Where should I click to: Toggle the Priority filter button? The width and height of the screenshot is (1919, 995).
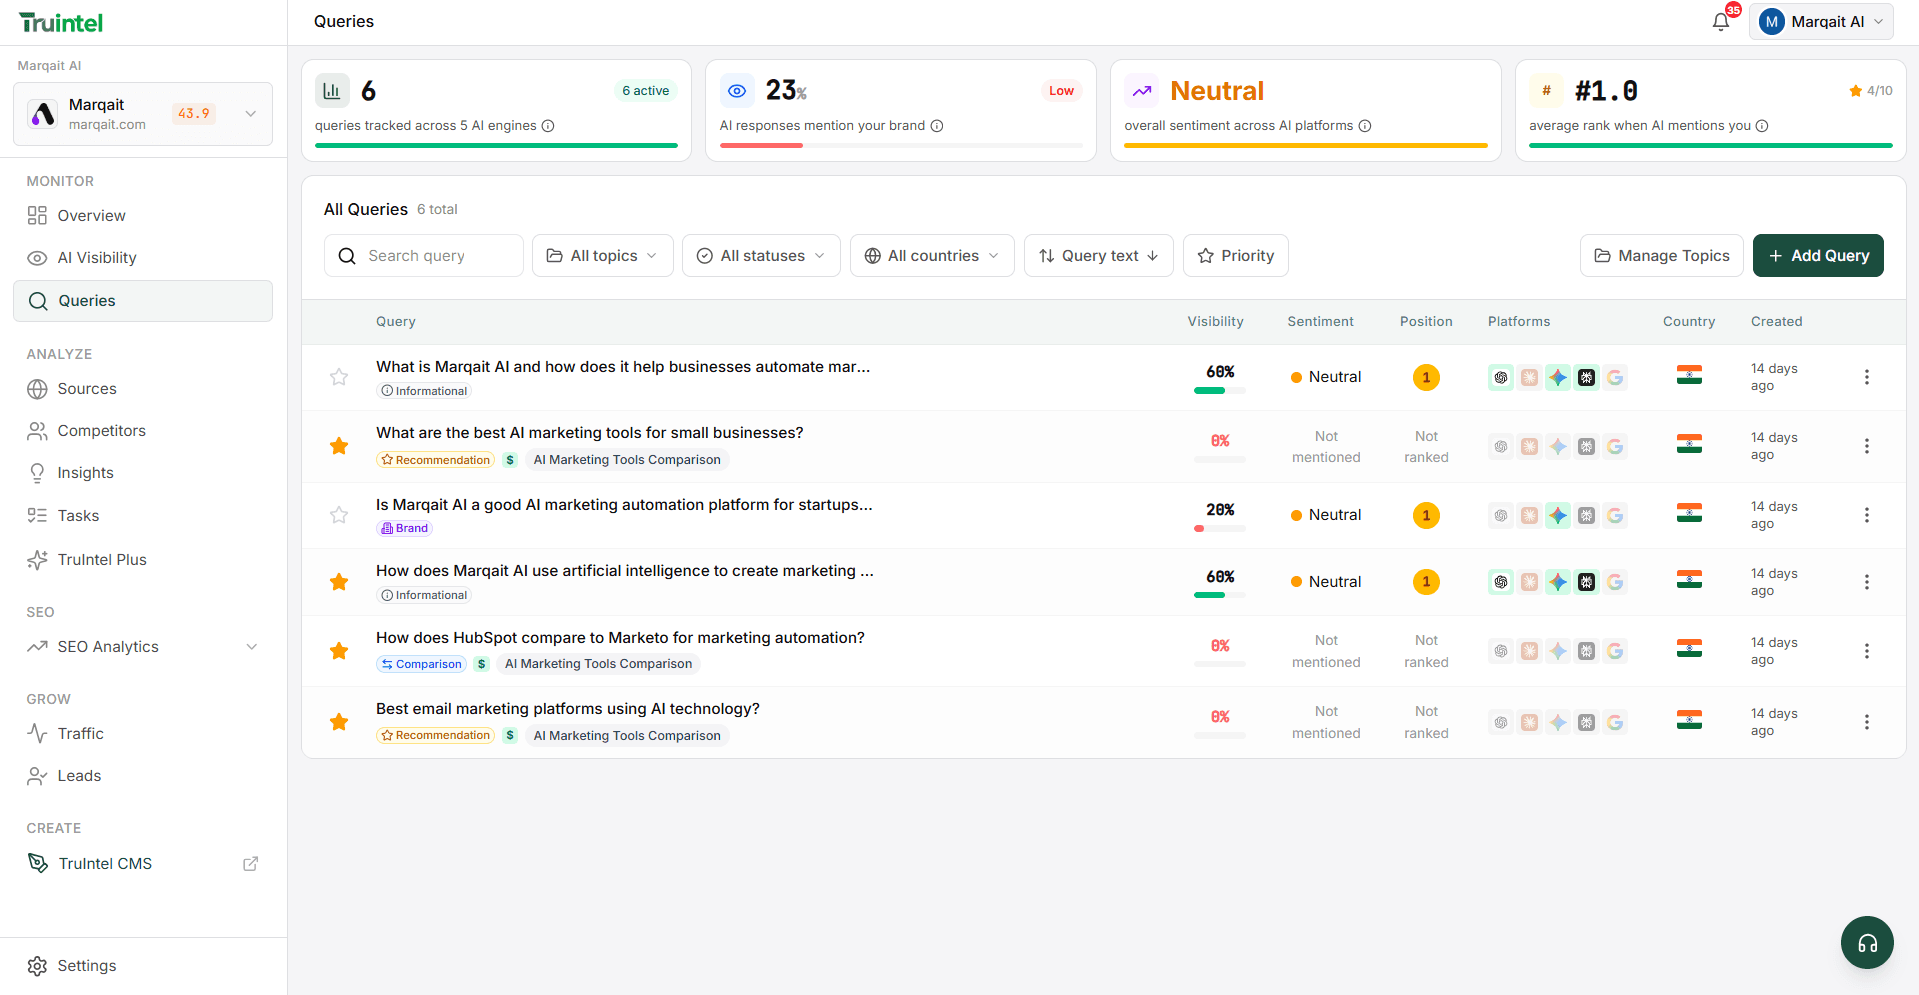pyautogui.click(x=1235, y=256)
